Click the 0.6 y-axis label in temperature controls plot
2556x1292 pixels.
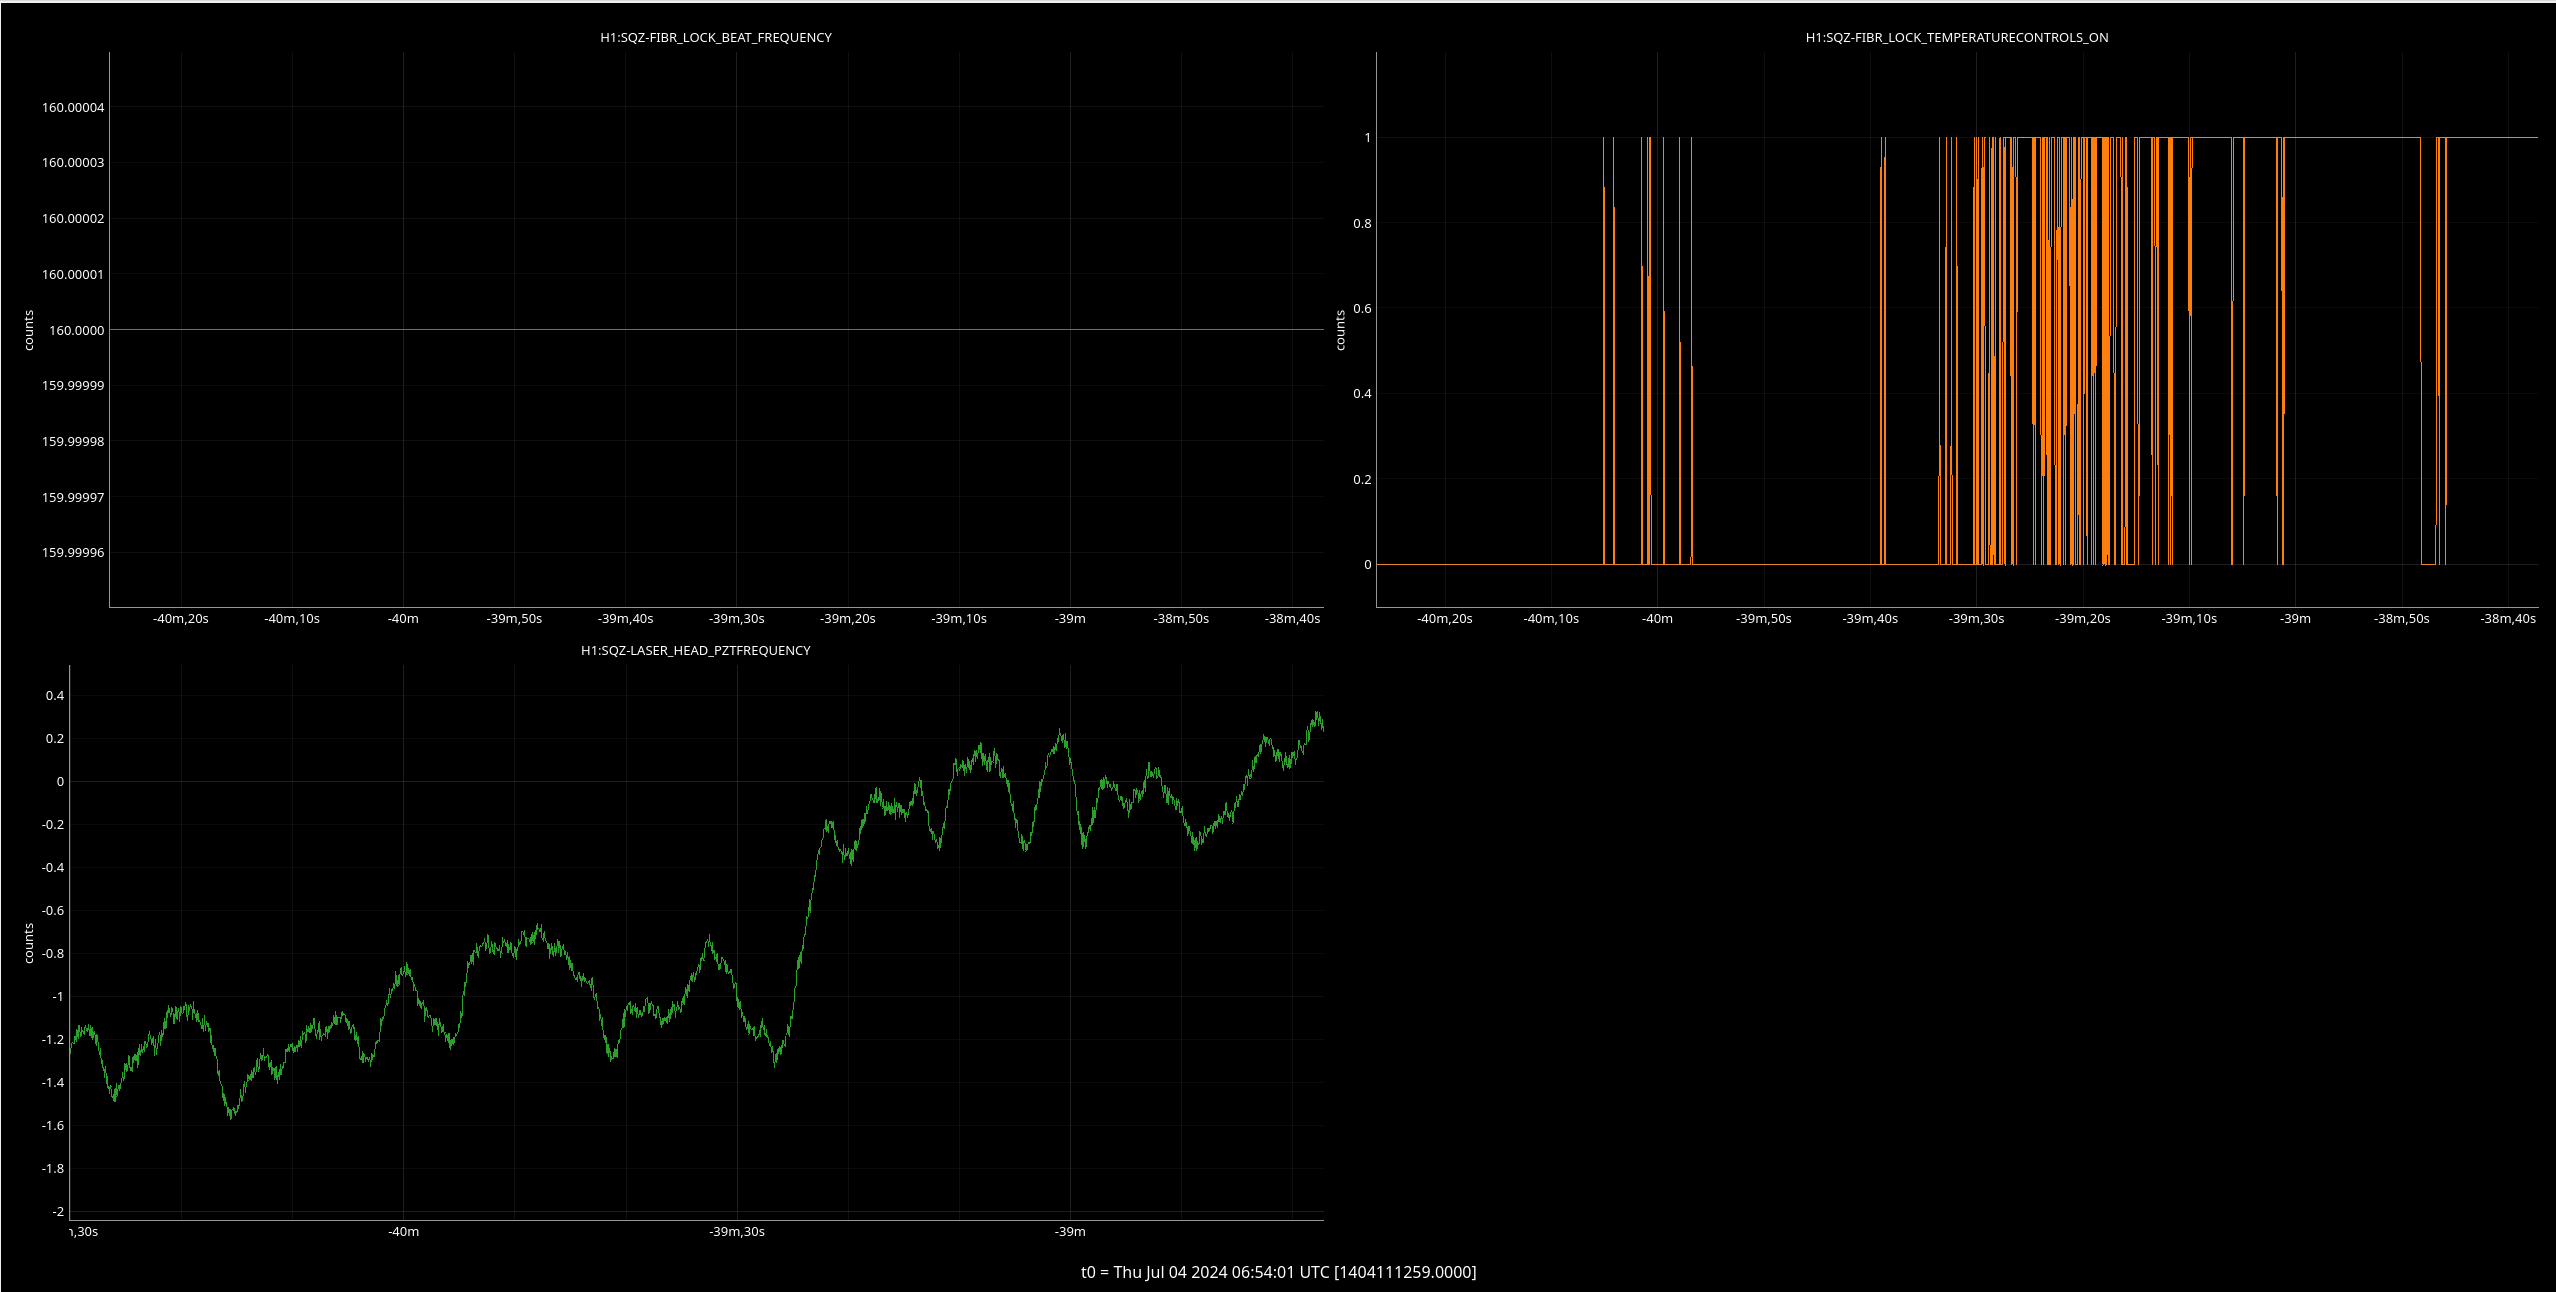[x=1362, y=308]
